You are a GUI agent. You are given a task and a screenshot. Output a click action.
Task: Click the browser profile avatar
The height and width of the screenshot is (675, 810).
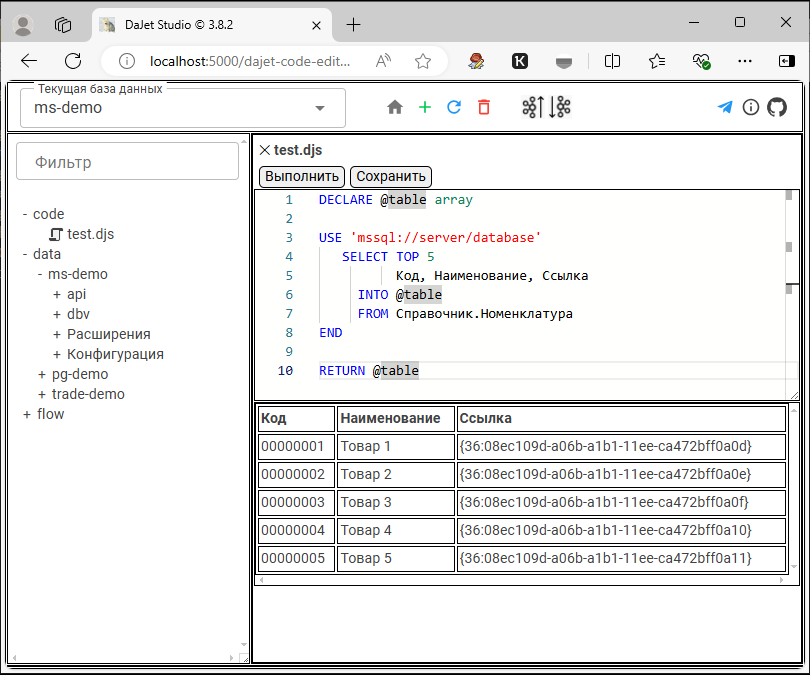click(23, 25)
